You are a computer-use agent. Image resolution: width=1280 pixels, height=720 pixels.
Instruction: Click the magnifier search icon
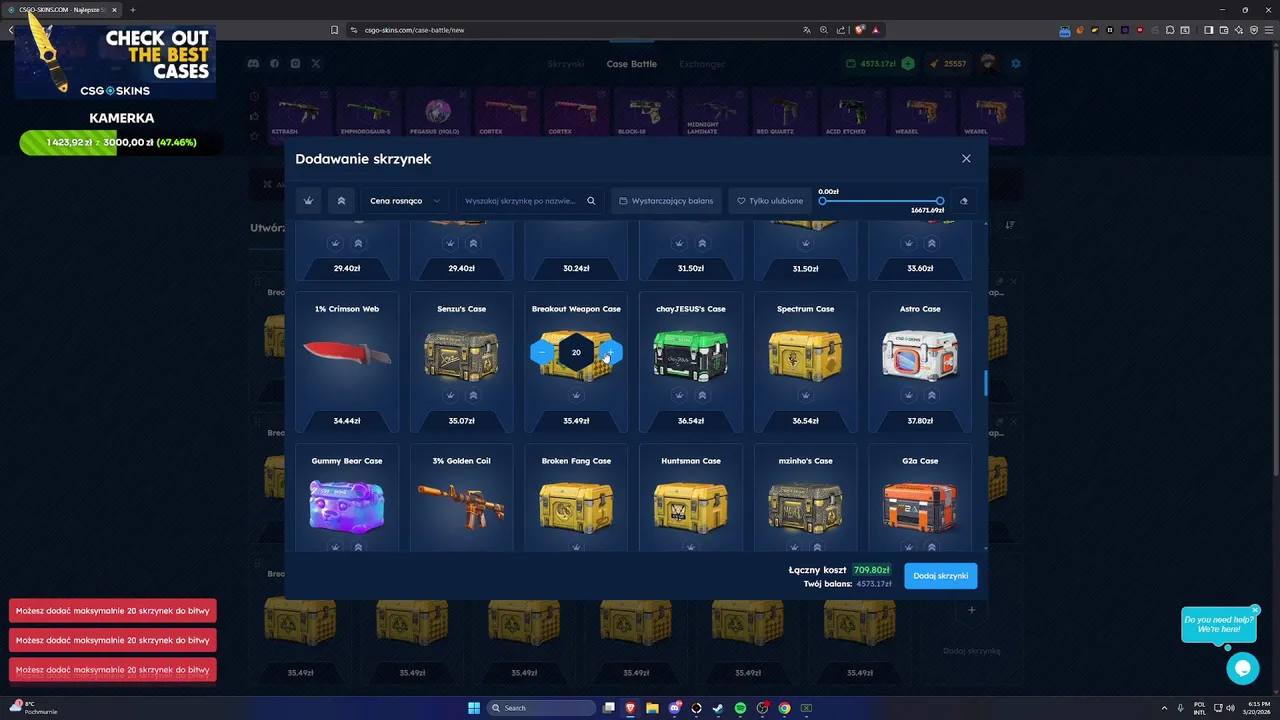(591, 201)
